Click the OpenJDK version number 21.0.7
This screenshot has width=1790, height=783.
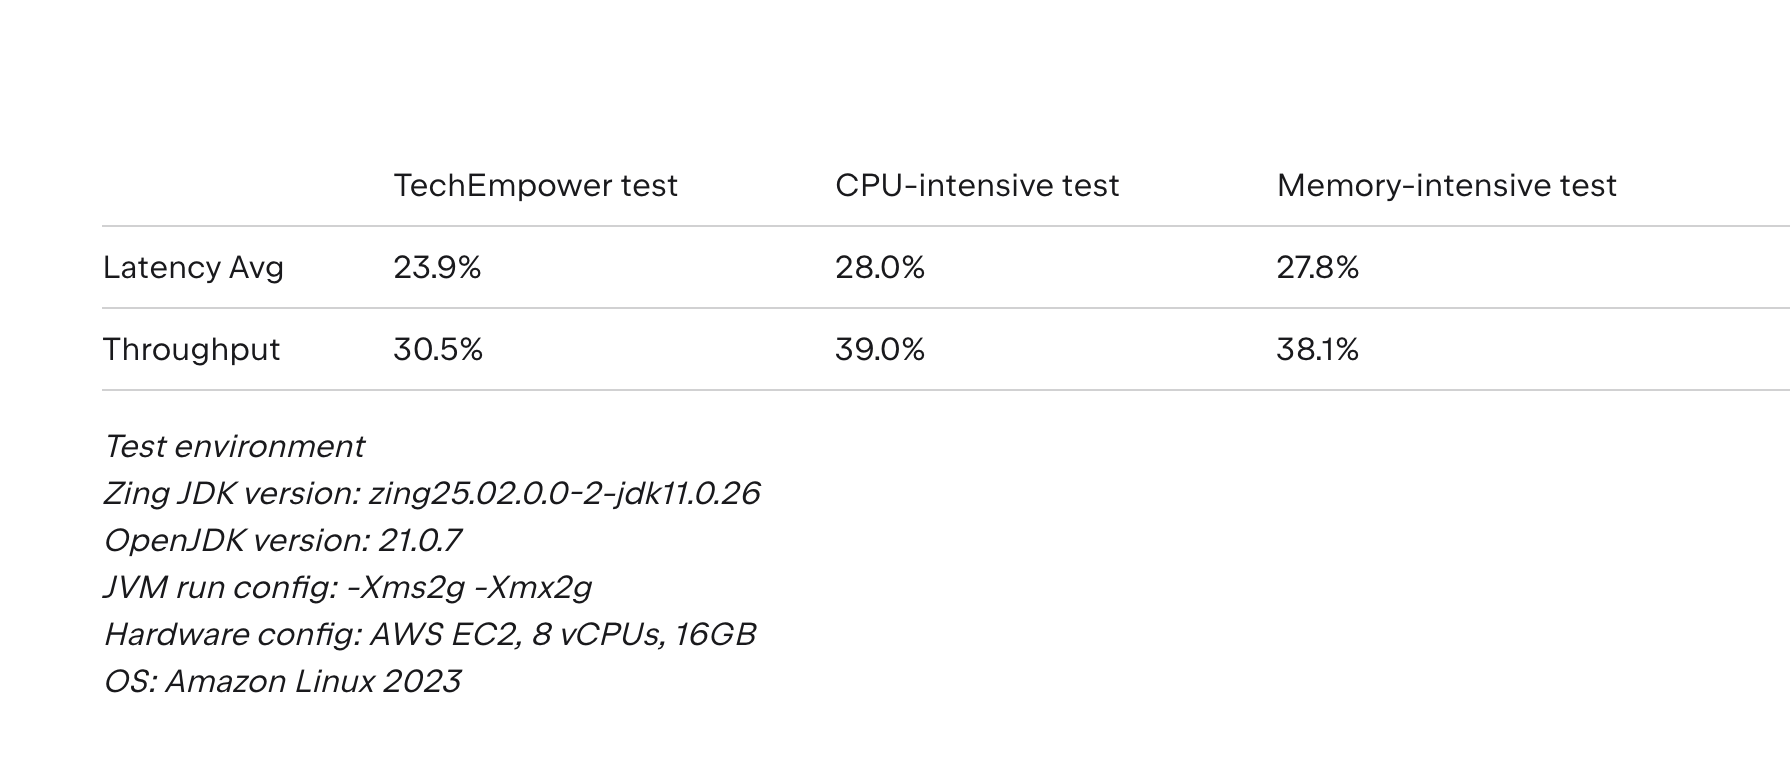pos(419,540)
